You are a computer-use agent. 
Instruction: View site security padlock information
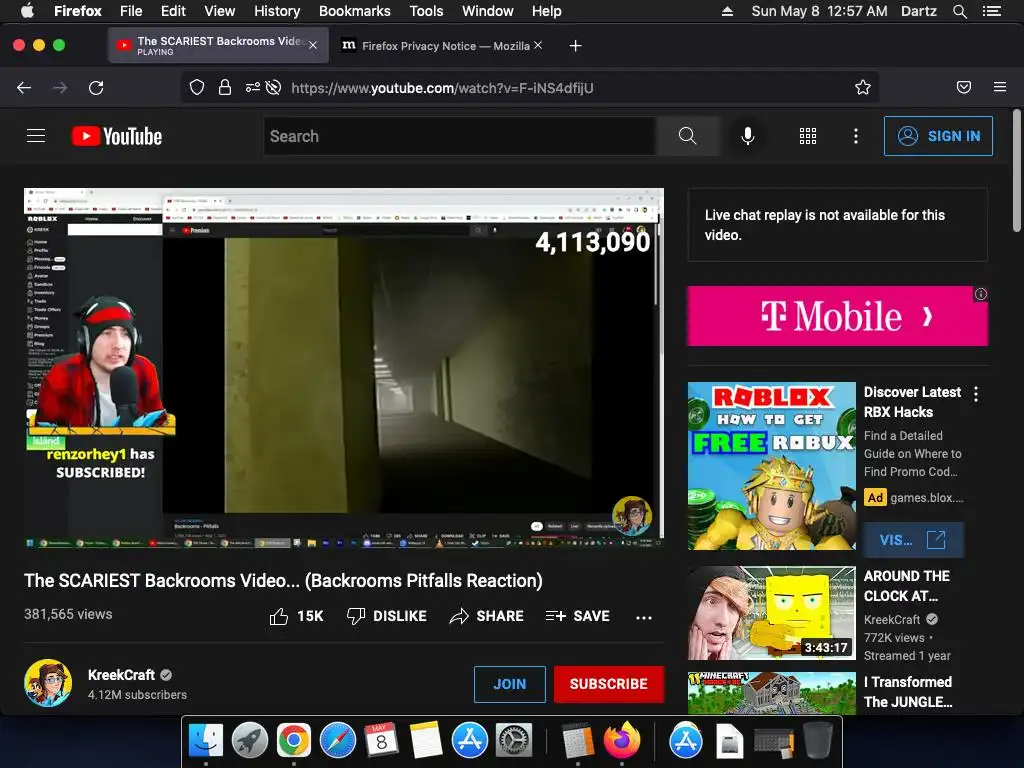pyautogui.click(x=225, y=88)
